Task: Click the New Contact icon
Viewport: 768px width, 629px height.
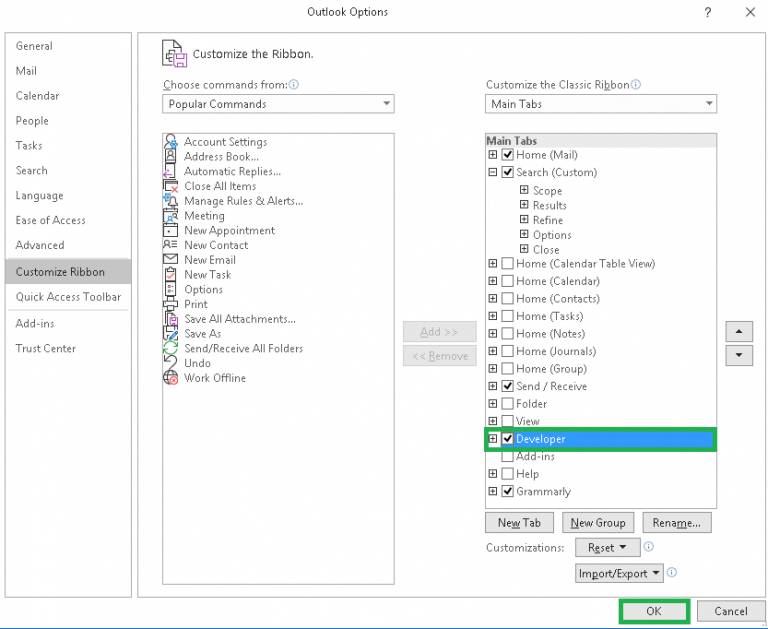Action: coord(170,244)
